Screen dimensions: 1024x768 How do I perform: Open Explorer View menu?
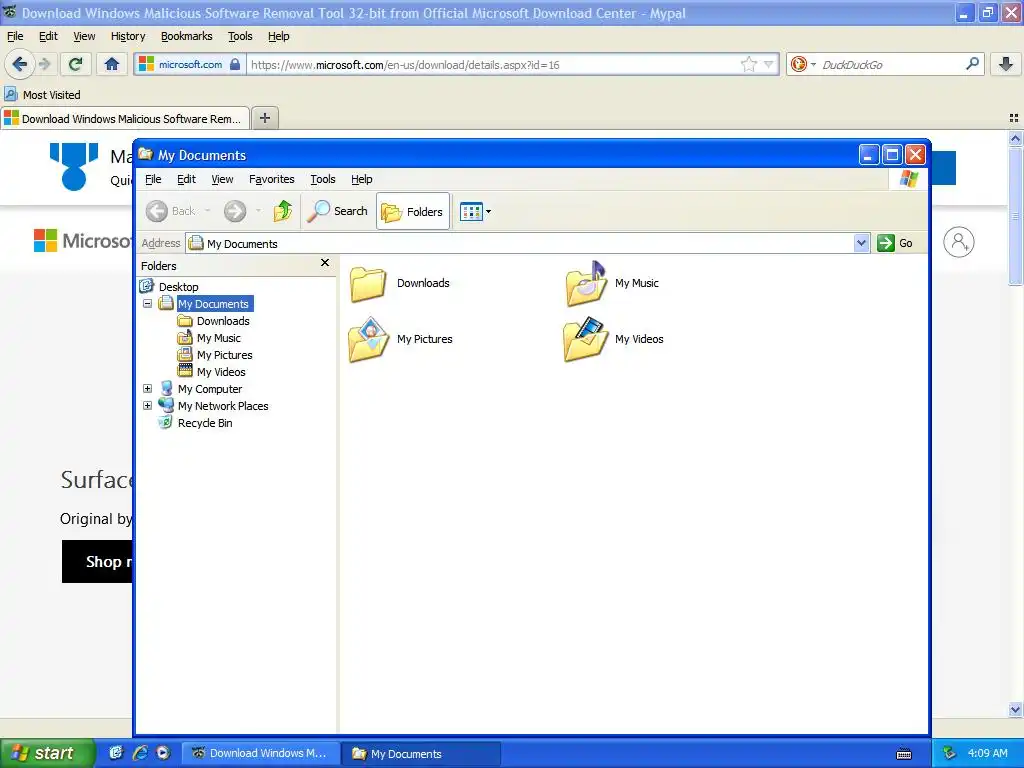(x=222, y=179)
